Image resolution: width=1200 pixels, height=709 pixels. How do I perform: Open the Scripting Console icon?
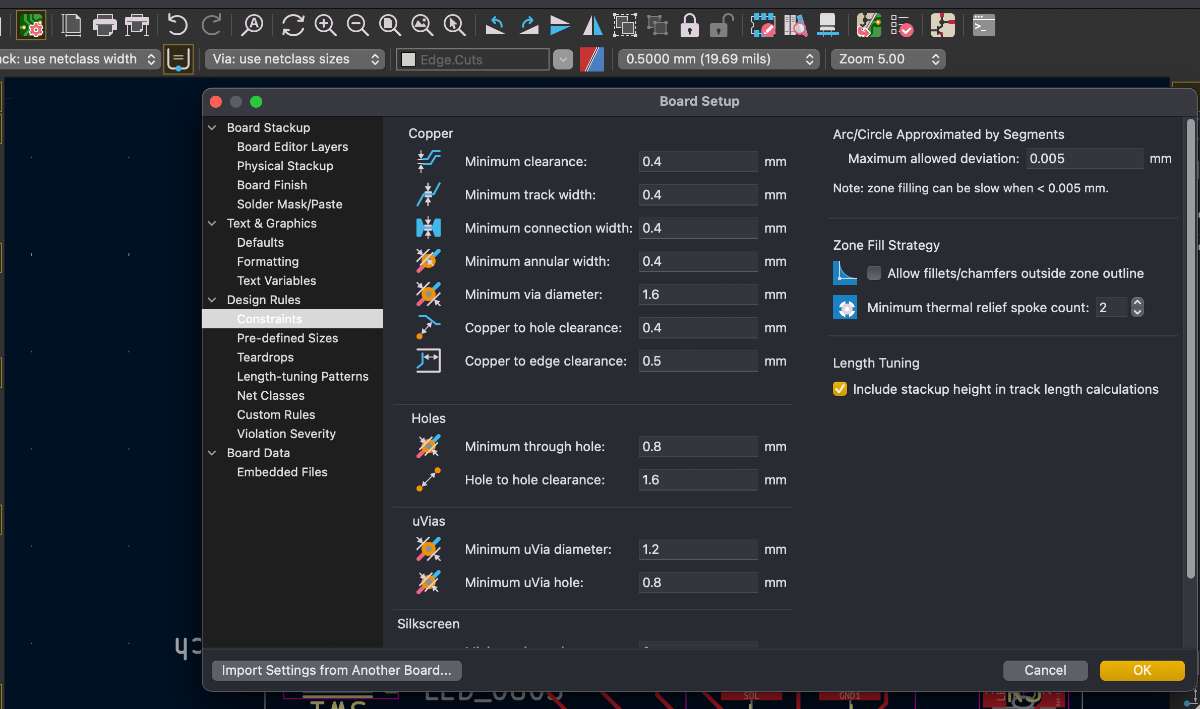984,24
